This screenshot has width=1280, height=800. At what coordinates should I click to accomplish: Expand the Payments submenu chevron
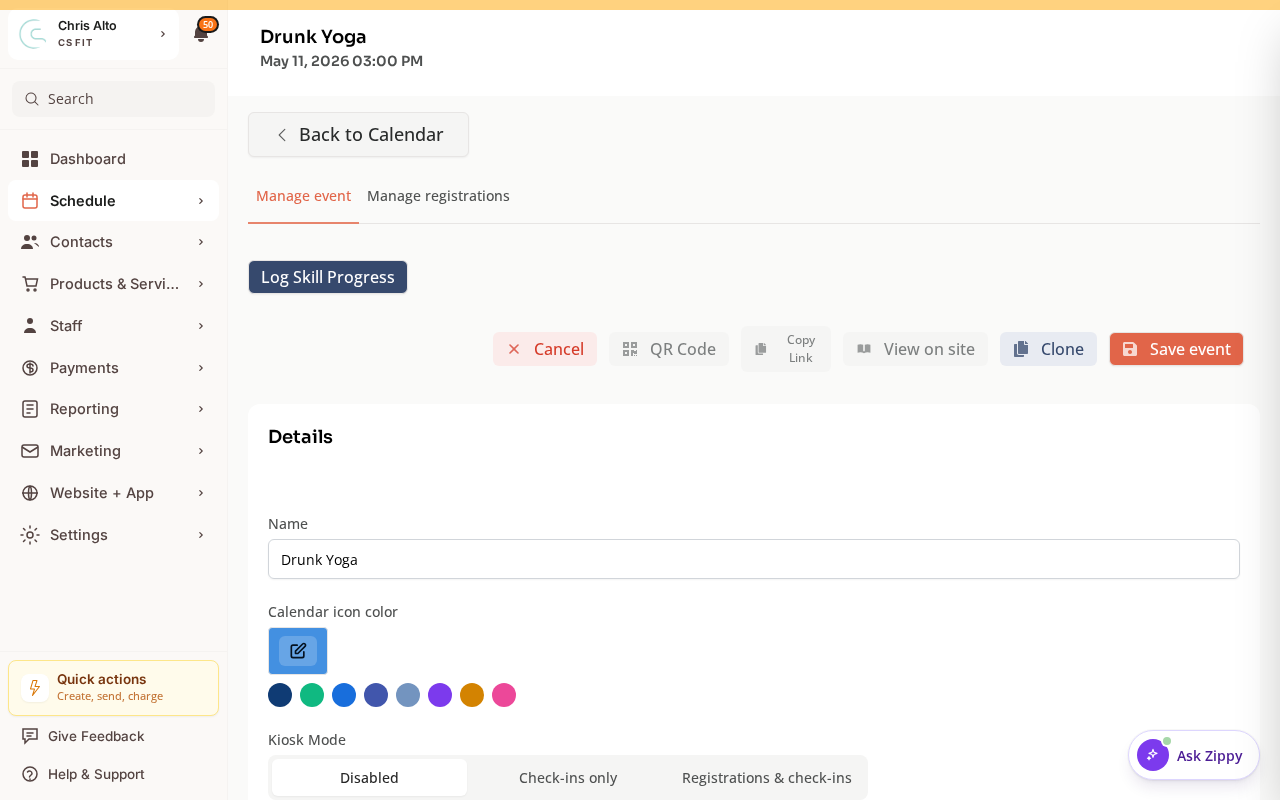point(201,368)
